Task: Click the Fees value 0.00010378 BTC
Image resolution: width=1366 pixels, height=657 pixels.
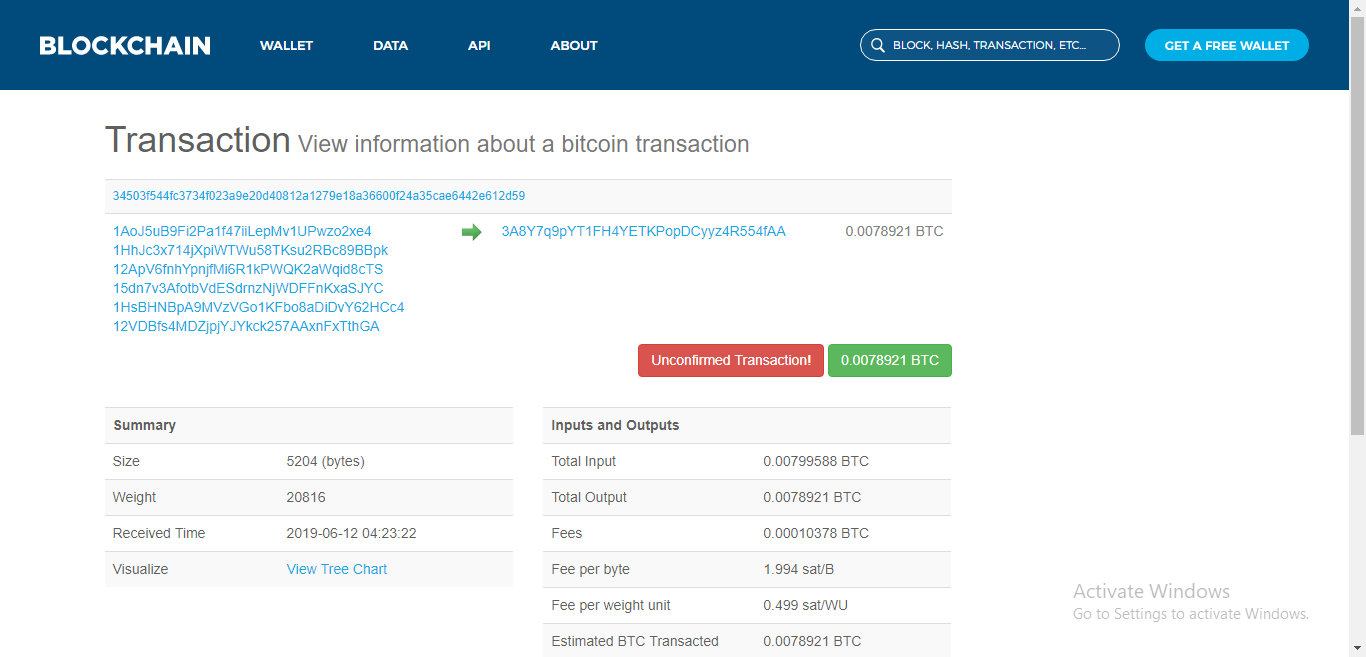Action: point(816,533)
